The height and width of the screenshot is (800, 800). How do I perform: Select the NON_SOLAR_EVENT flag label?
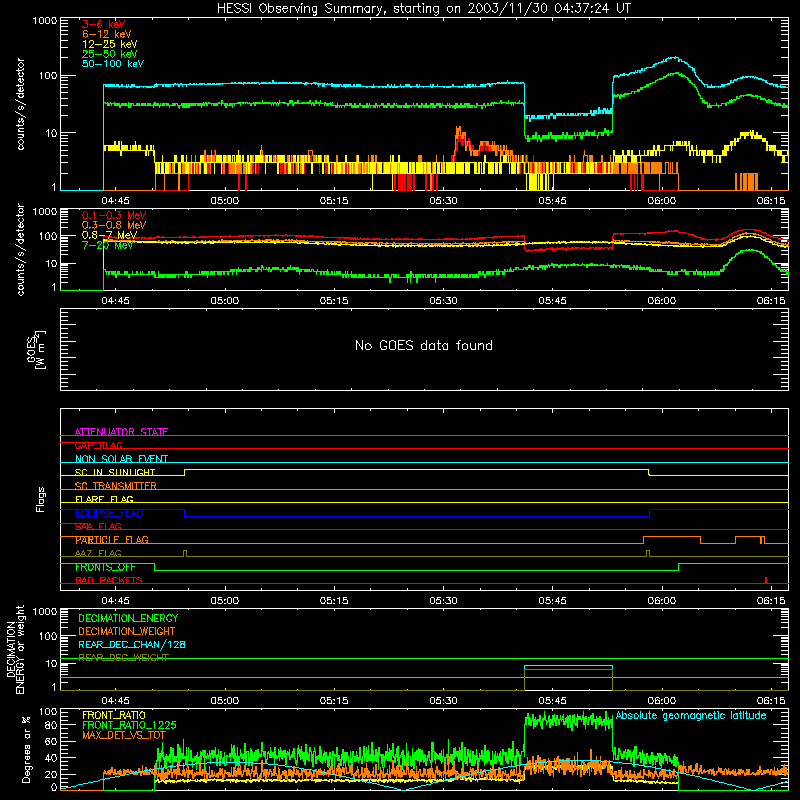pyautogui.click(x=121, y=459)
